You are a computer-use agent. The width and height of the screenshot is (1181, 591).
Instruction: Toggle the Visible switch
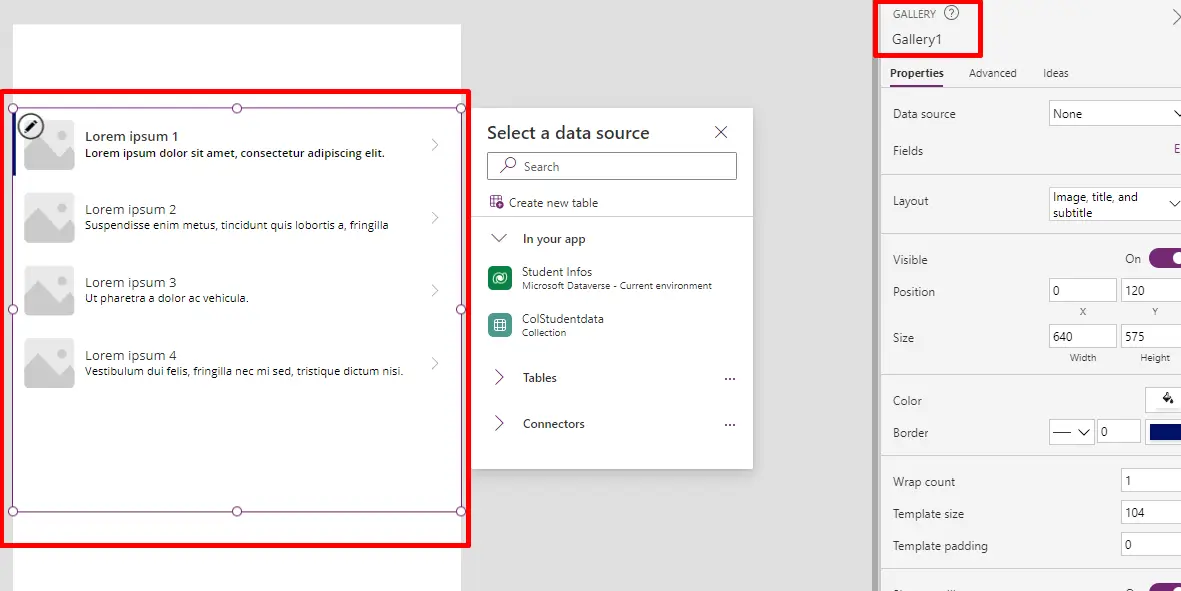(1164, 258)
